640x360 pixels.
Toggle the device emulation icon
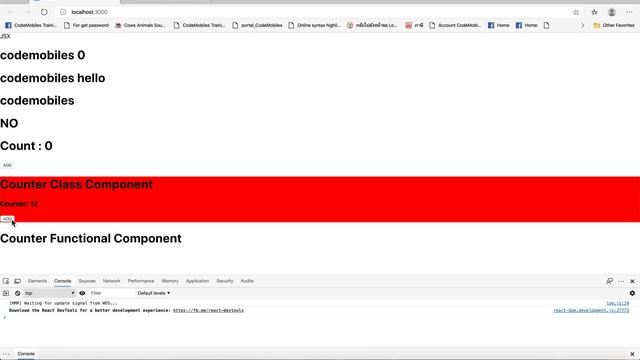18,281
